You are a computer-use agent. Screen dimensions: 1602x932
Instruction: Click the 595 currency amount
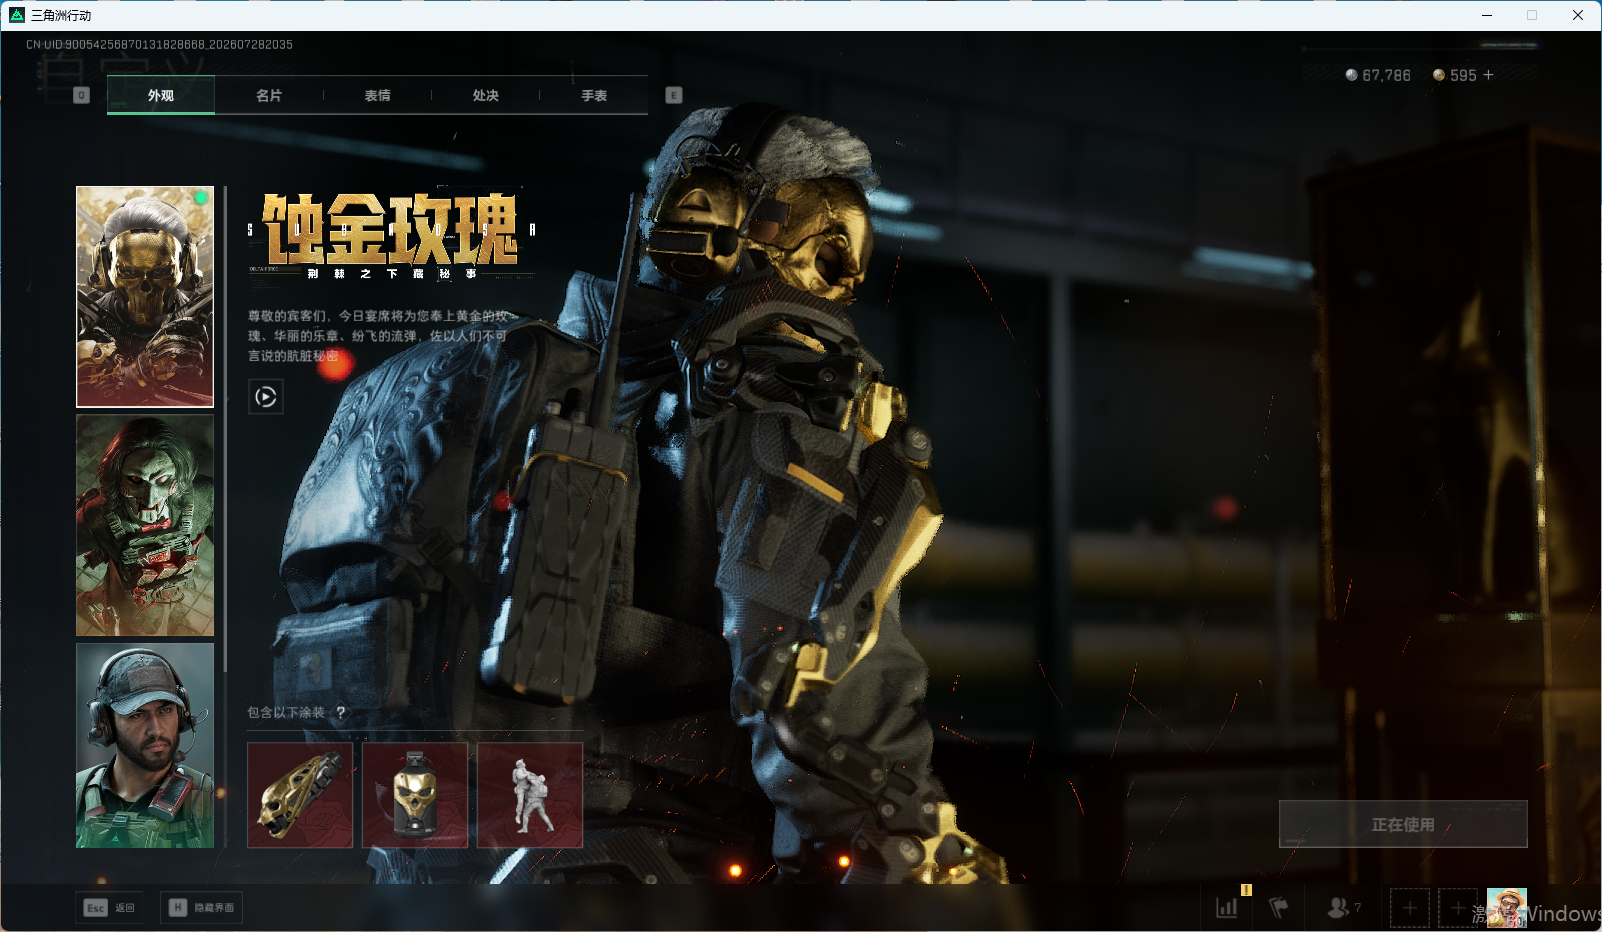click(1463, 75)
